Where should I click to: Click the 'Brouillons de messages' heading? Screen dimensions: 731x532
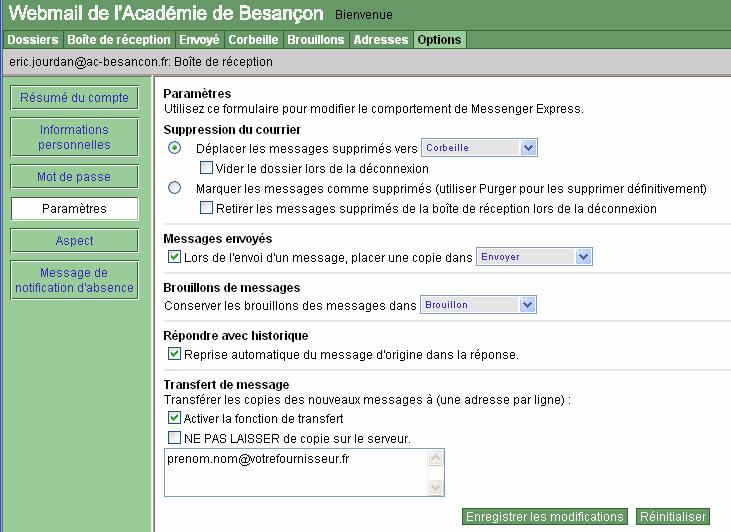click(232, 288)
